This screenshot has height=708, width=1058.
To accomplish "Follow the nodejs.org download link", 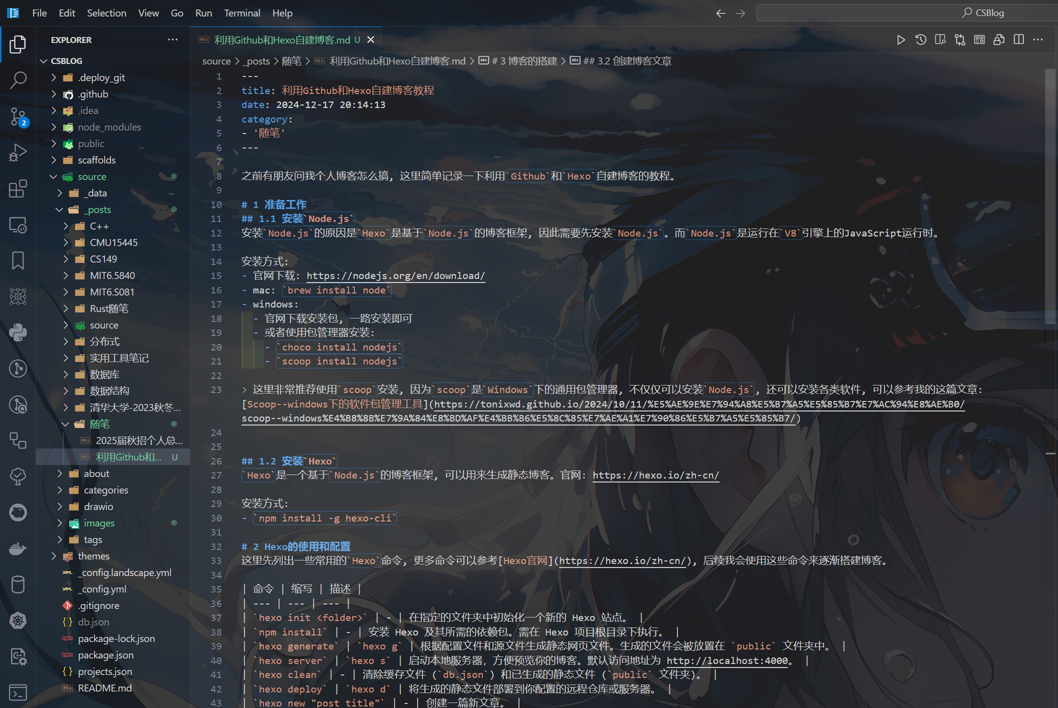I will [395, 275].
